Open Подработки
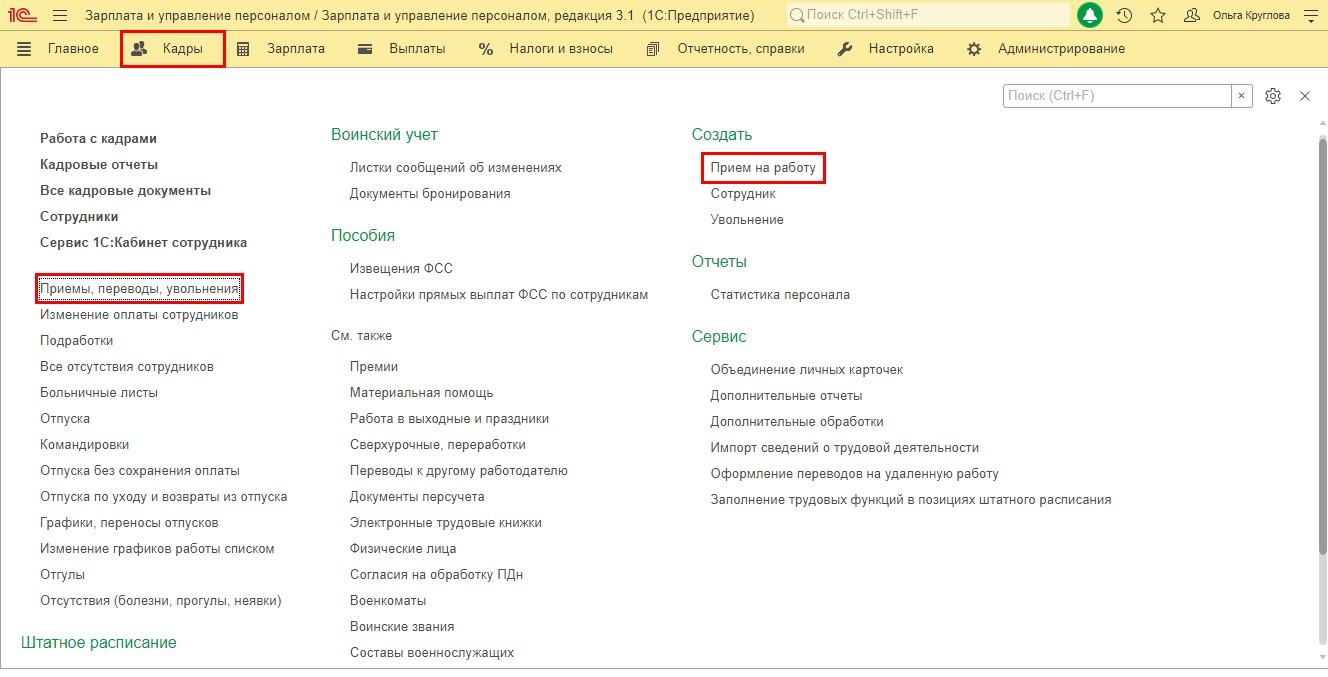 click(x=76, y=341)
